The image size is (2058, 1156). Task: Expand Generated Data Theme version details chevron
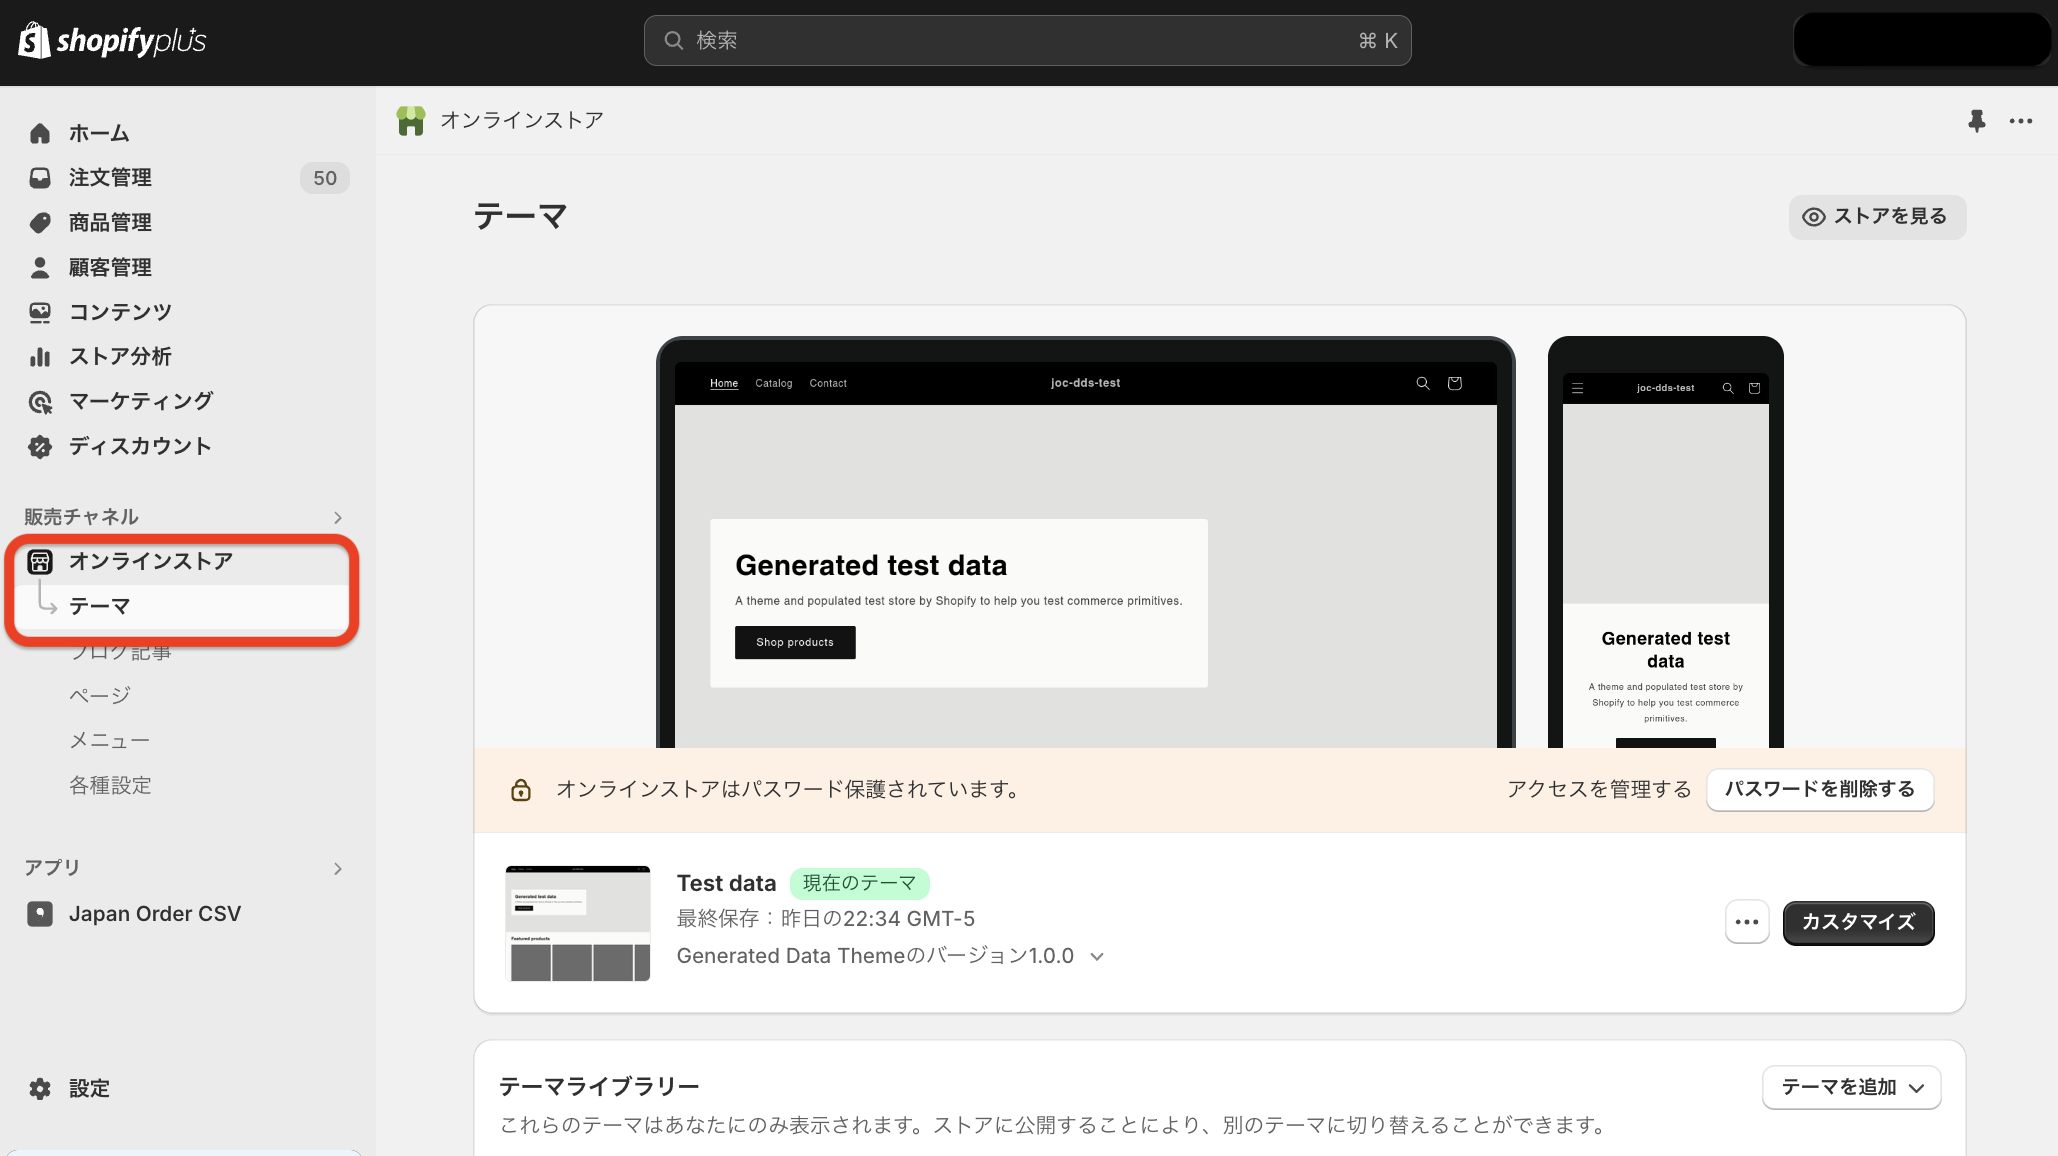[x=1097, y=957]
